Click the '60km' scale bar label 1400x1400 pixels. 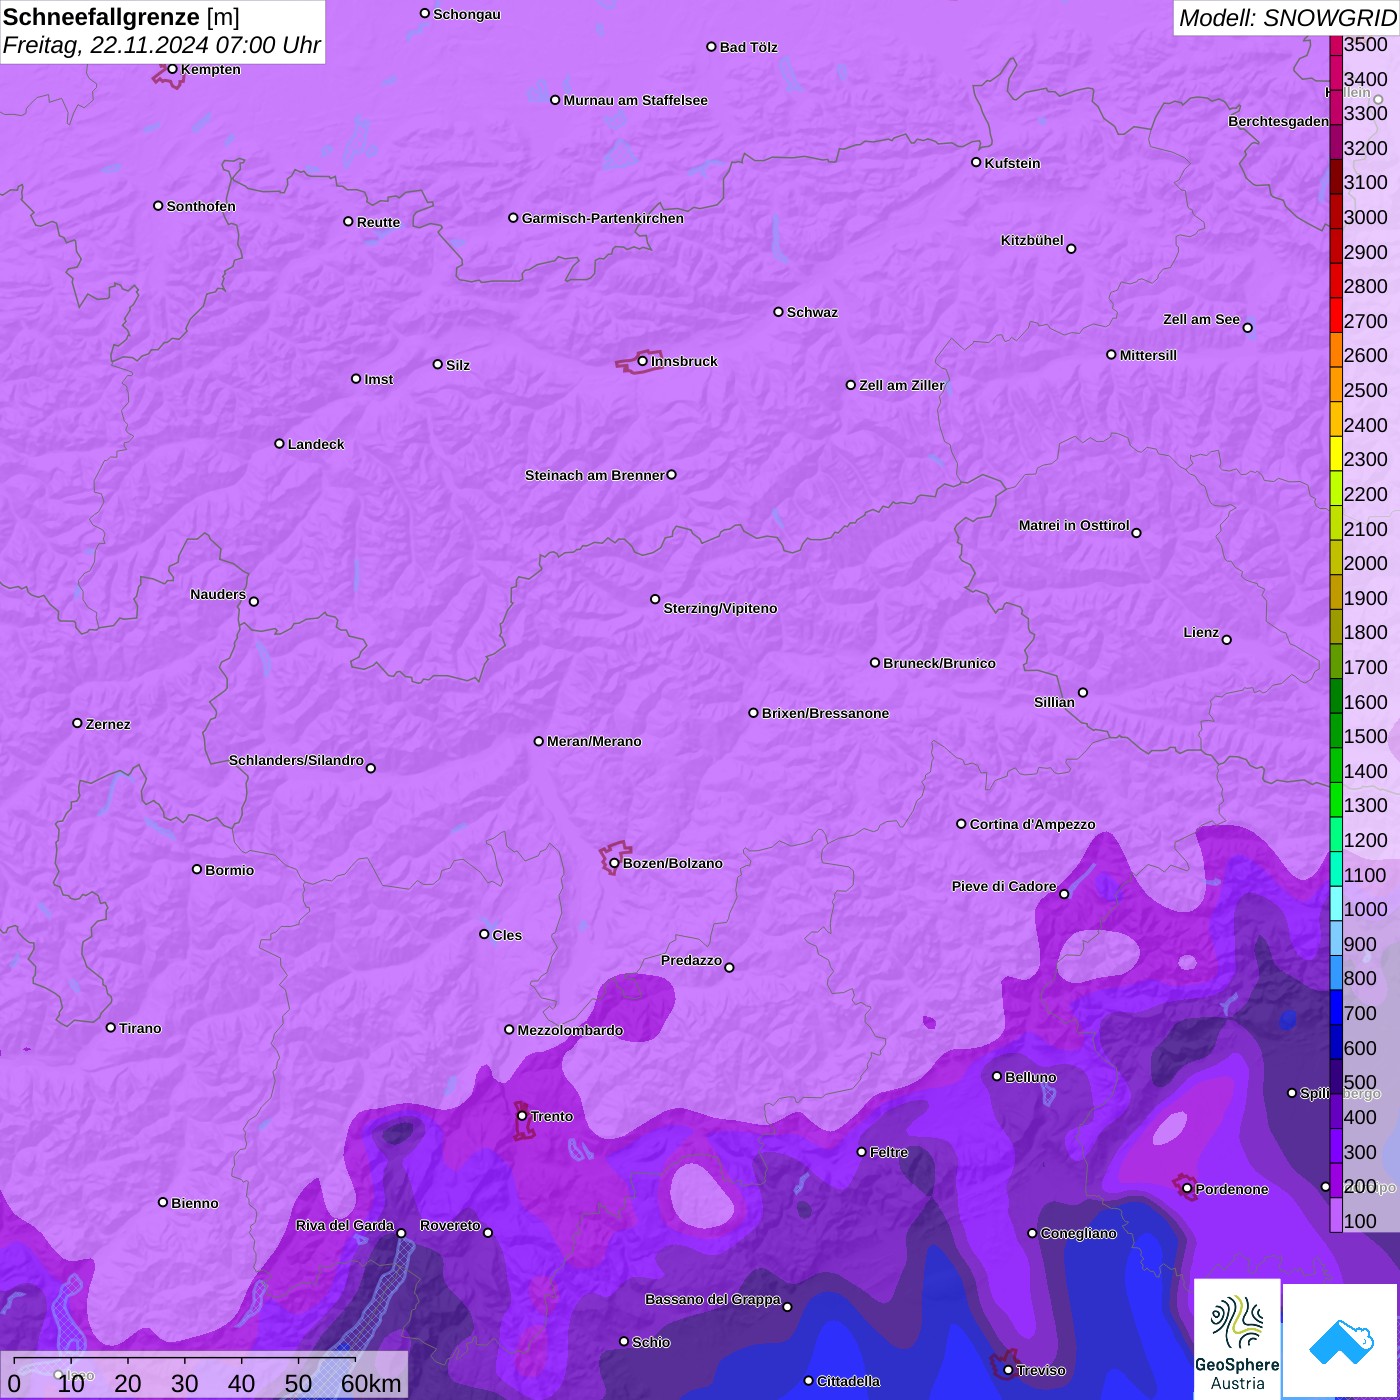point(371,1383)
